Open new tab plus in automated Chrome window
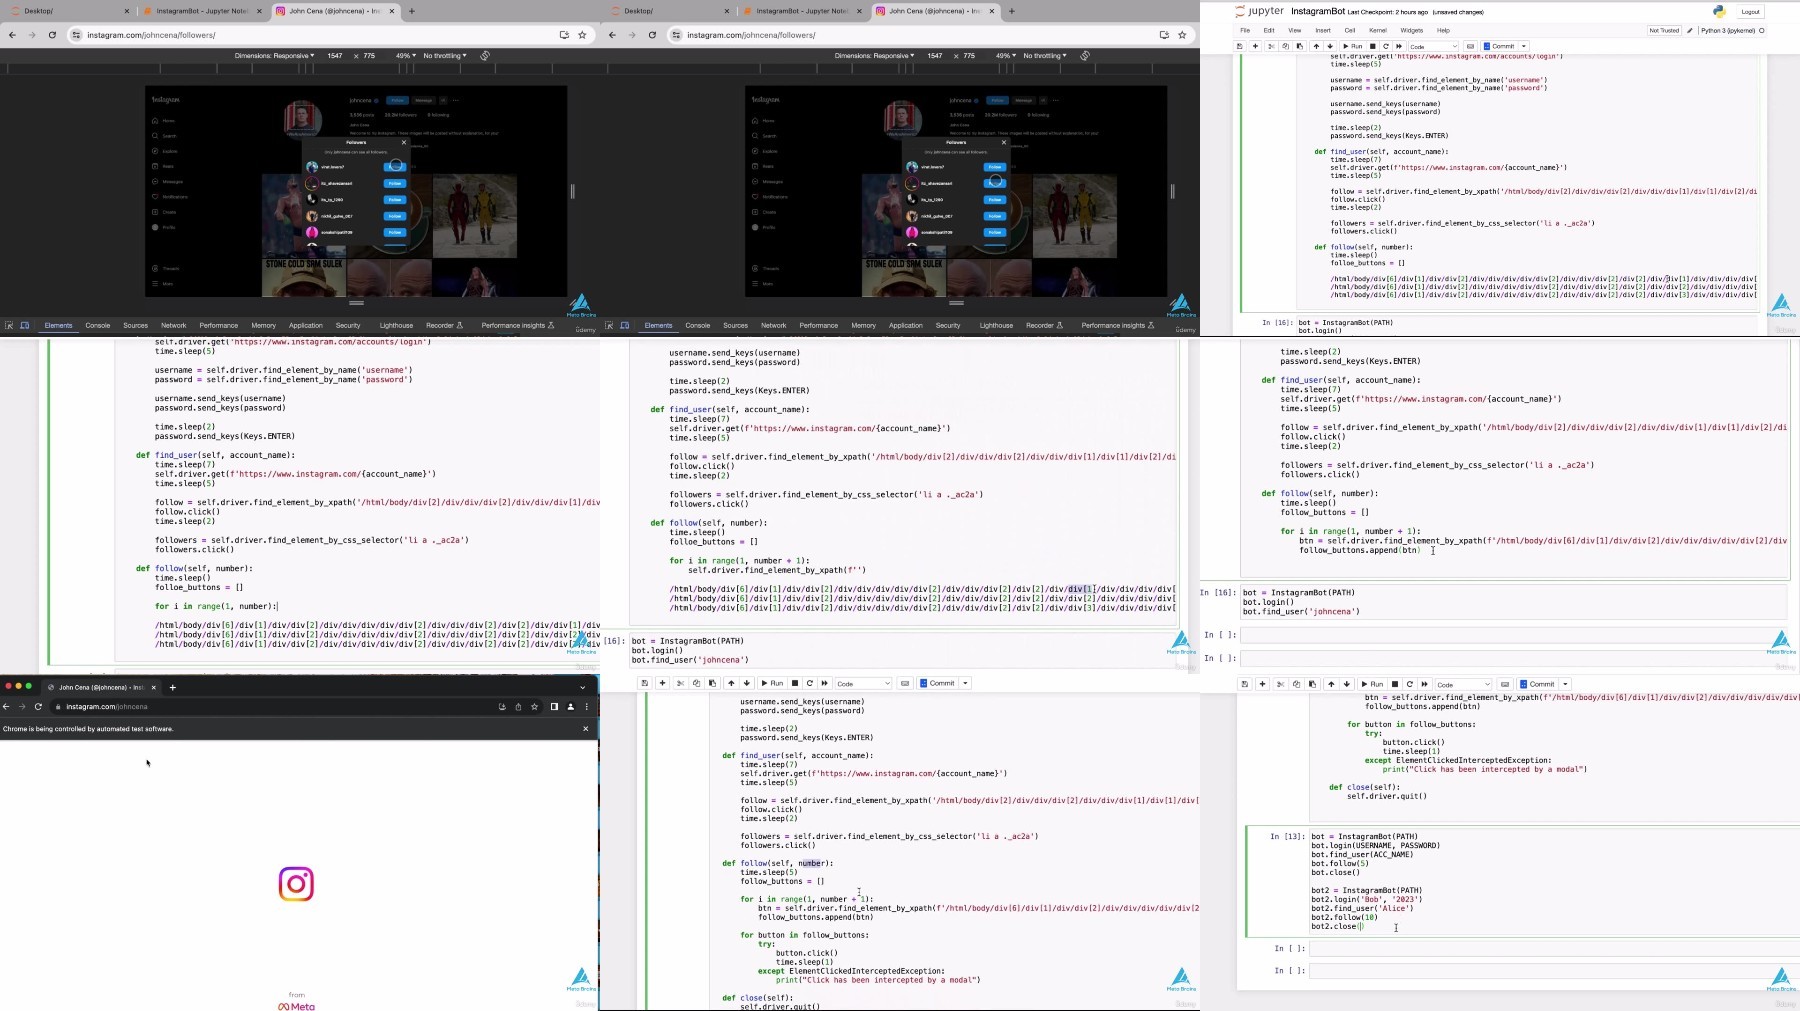 click(173, 687)
